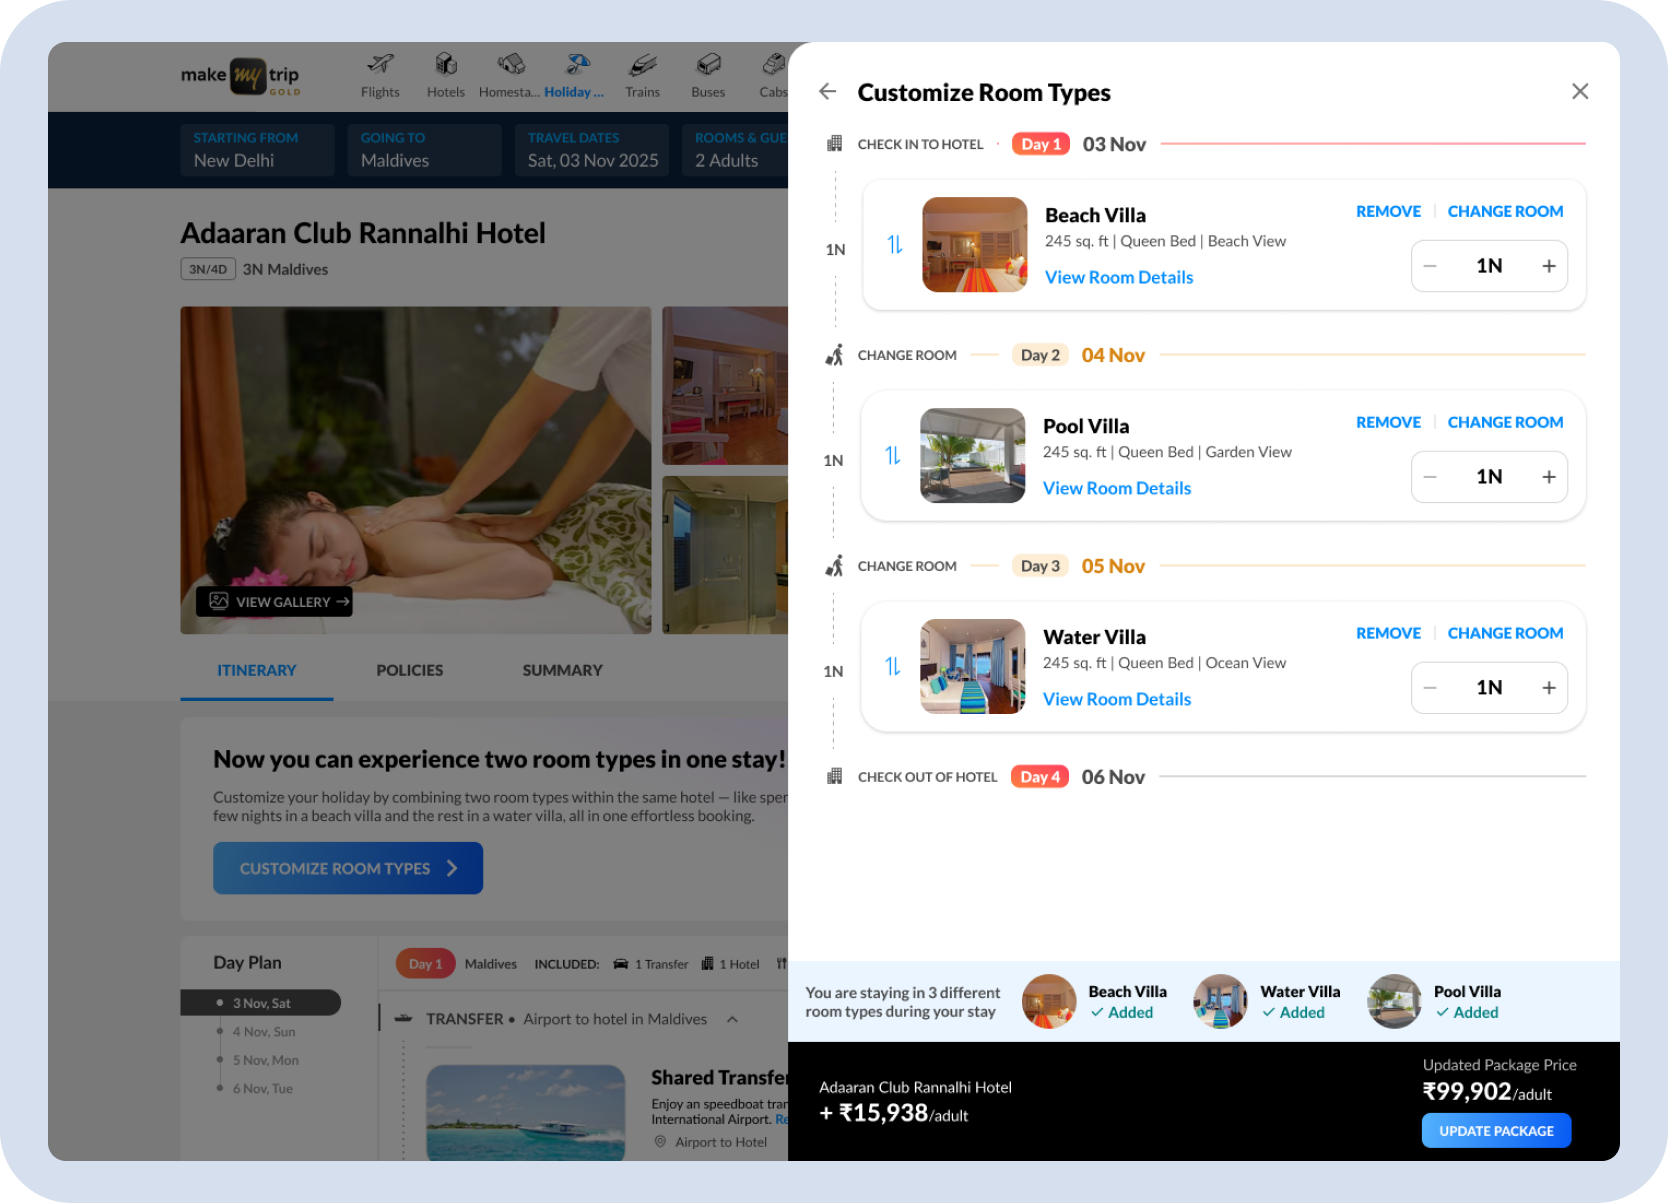The image size is (1668, 1203).
Task: Click the hotel icon beside Check In To Hotel
Action: (834, 144)
